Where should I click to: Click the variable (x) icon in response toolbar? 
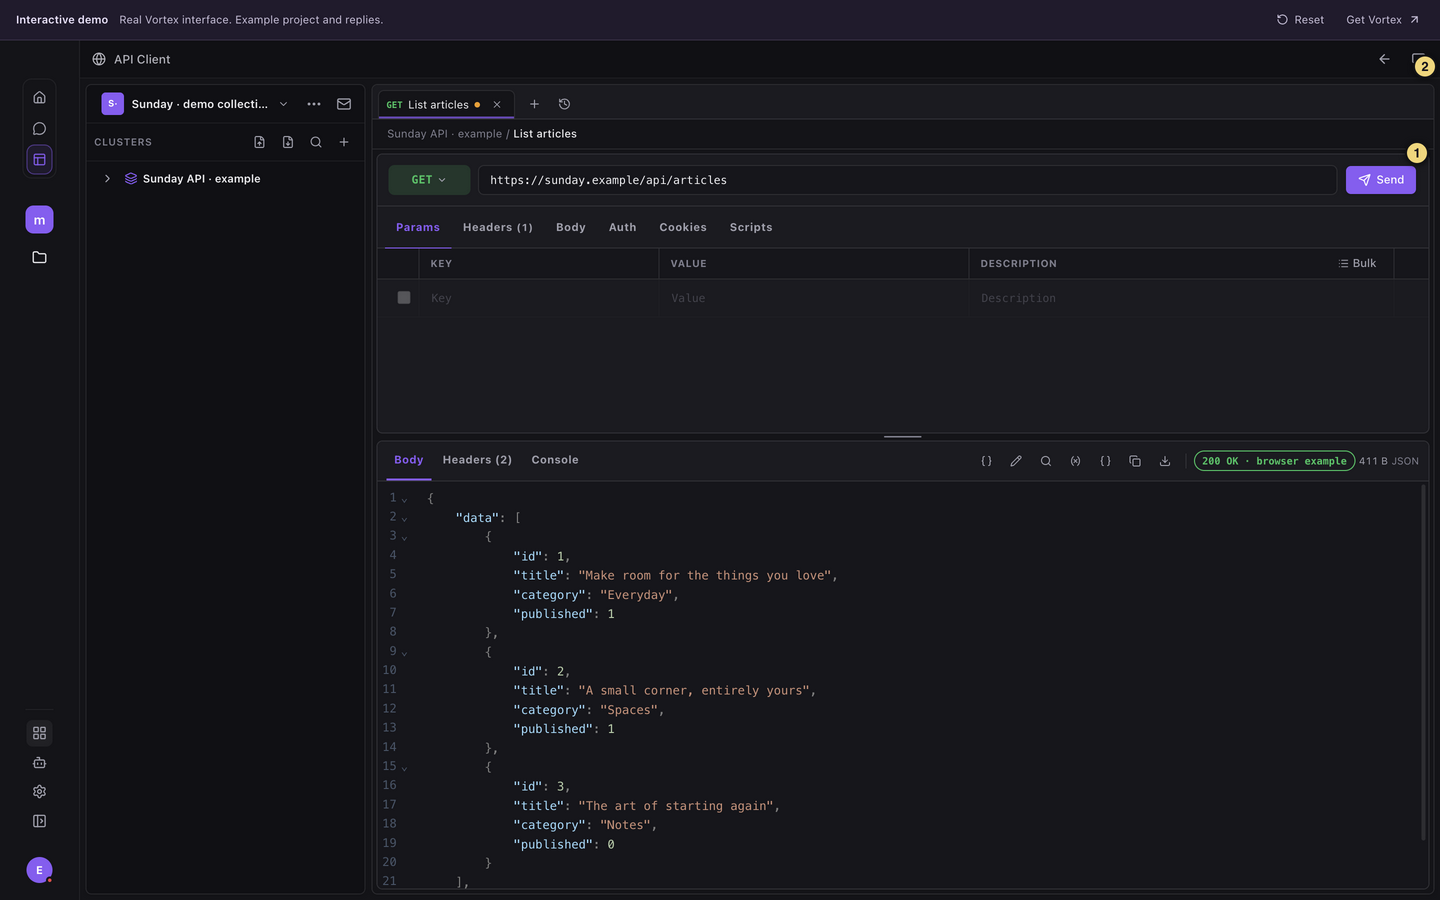(1075, 461)
